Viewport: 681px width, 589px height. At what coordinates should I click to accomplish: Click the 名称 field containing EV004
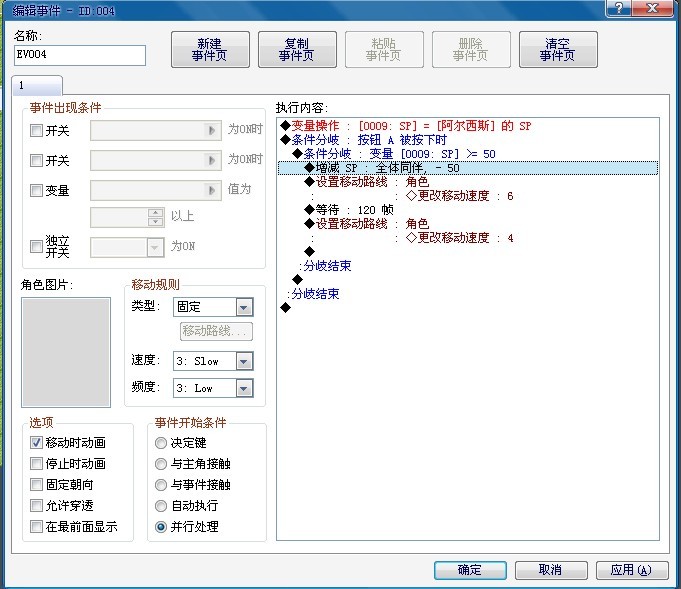pyautogui.click(x=80, y=55)
